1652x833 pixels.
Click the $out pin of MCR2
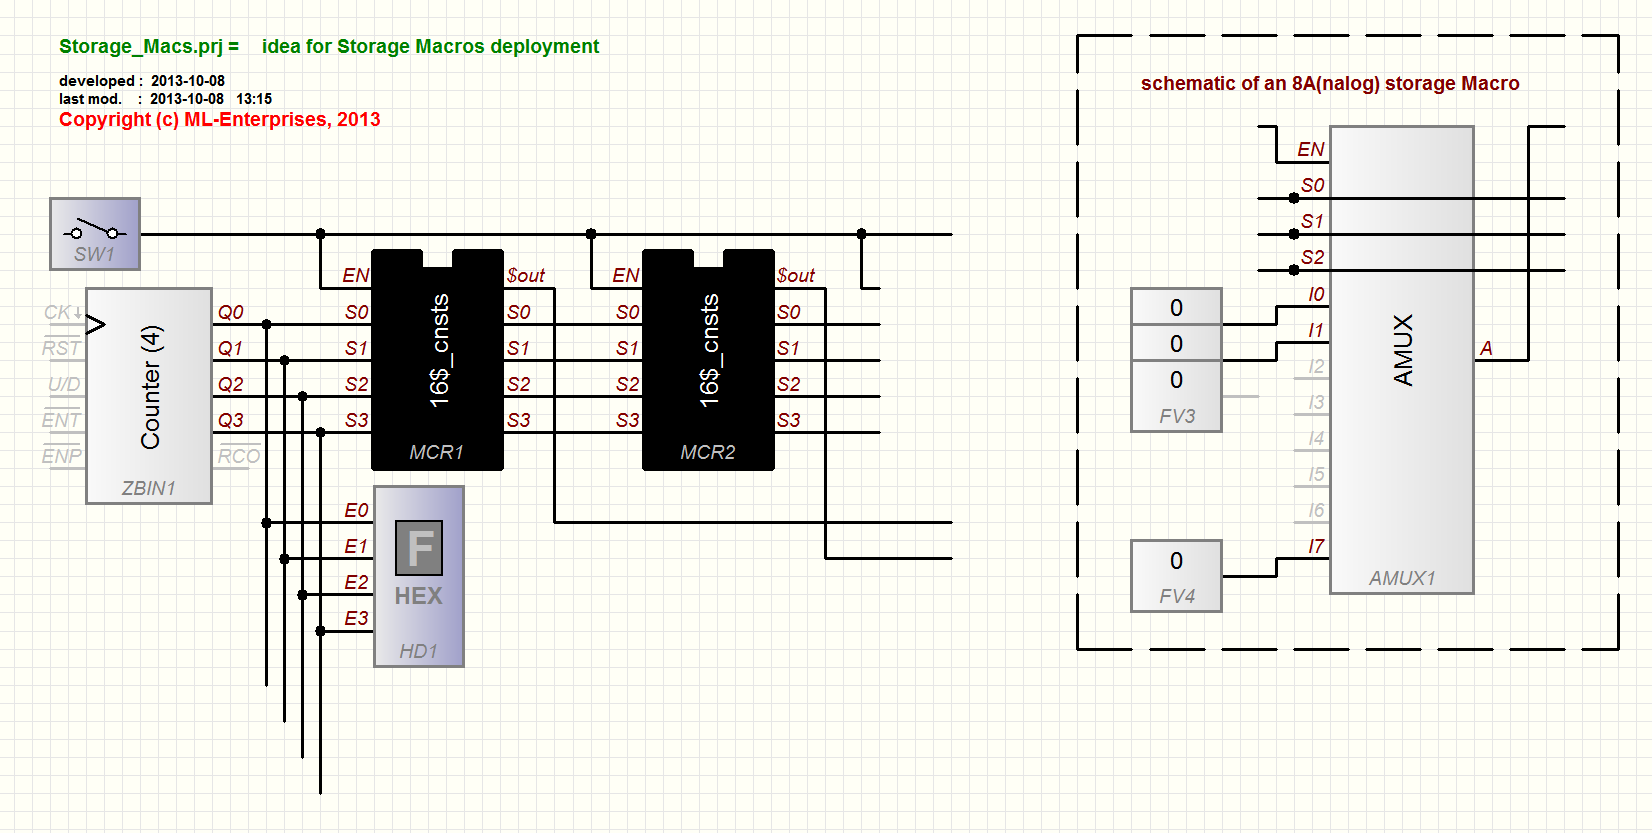tap(796, 275)
